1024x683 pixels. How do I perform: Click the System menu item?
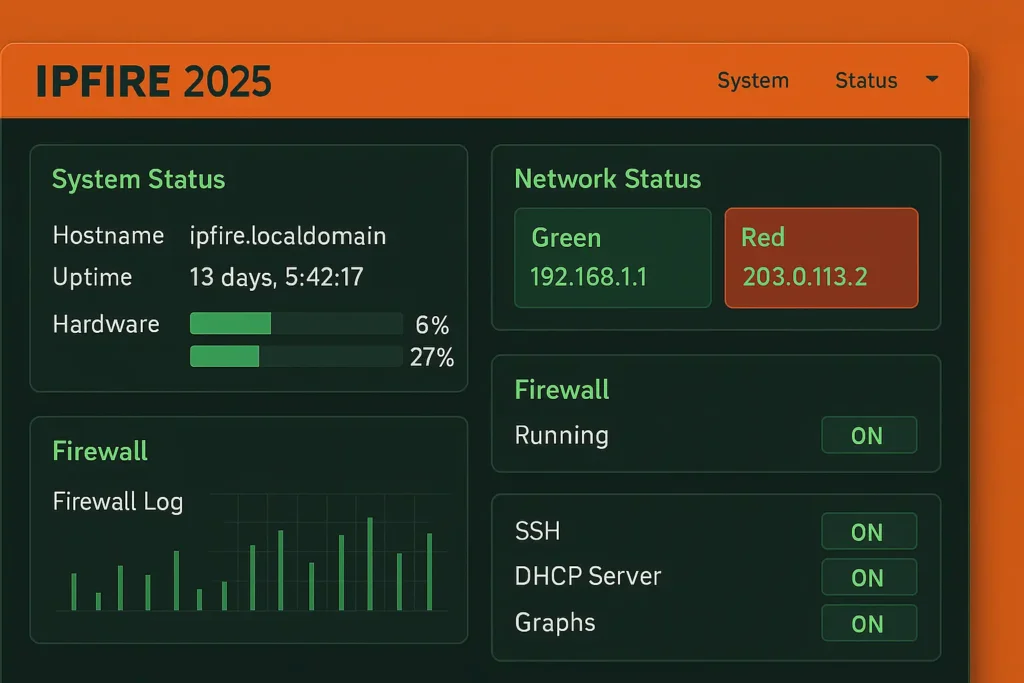pos(753,80)
